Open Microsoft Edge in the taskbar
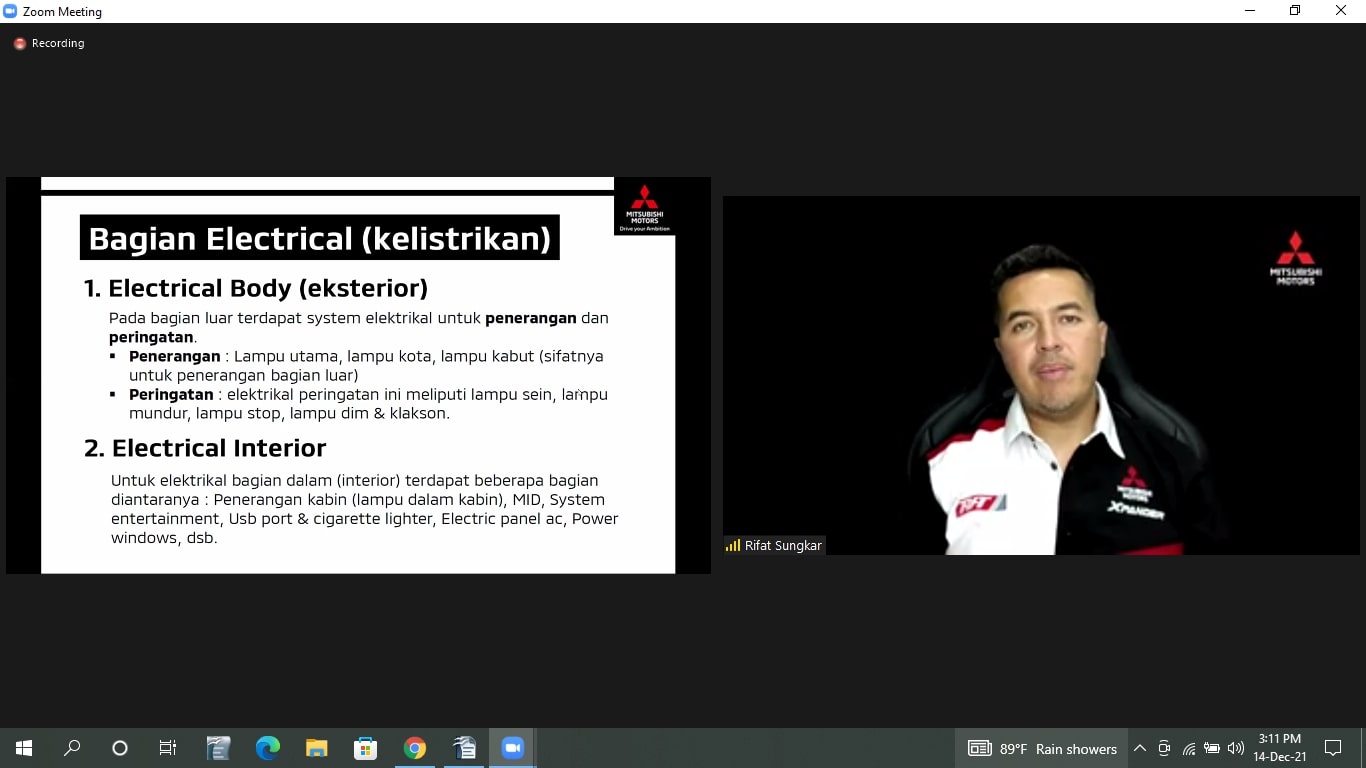Image resolution: width=1366 pixels, height=768 pixels. coord(267,748)
